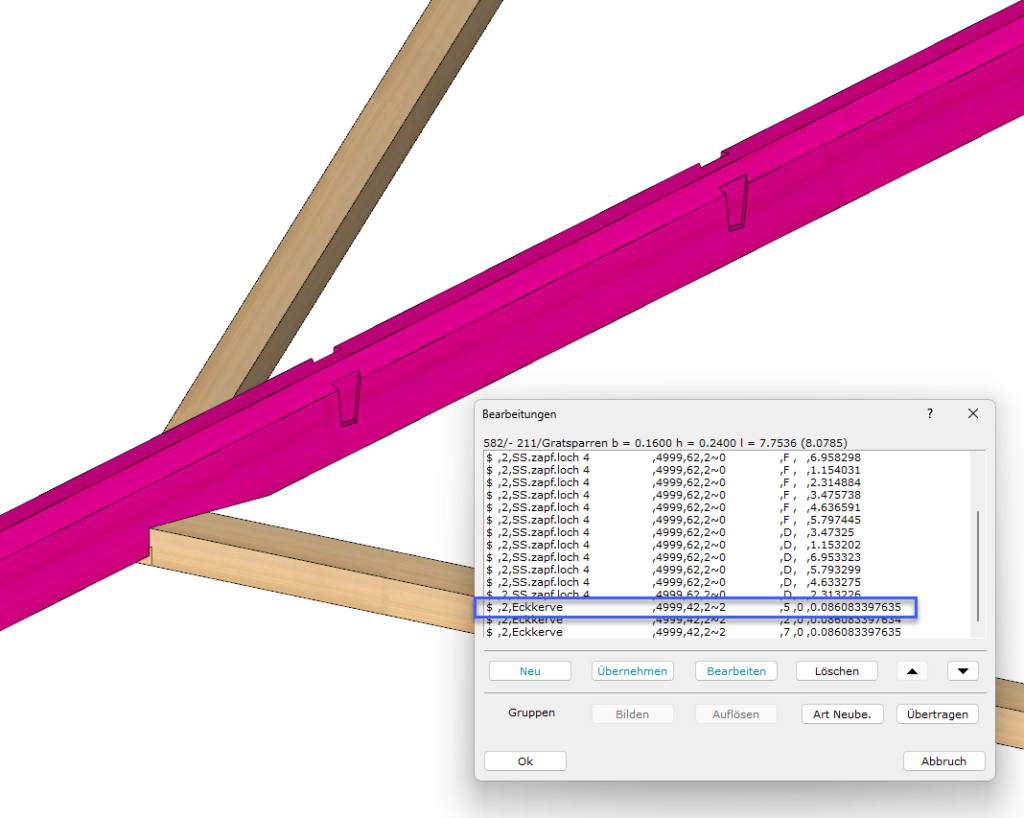Delete the entry with the Löschen button
The image size is (1024, 818).
click(836, 671)
